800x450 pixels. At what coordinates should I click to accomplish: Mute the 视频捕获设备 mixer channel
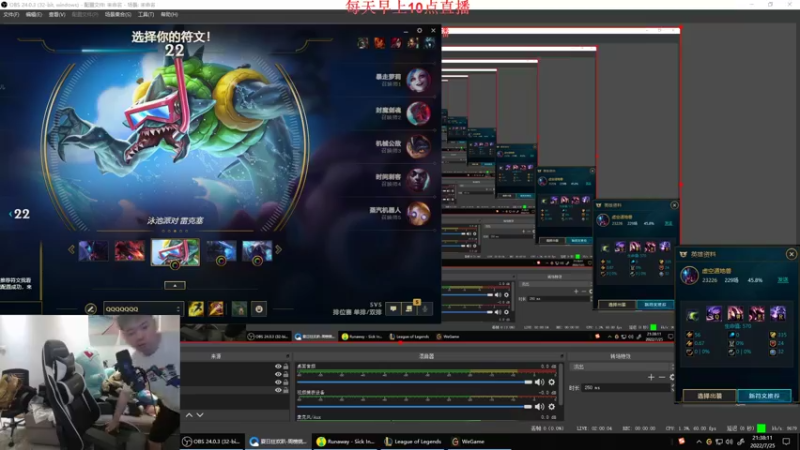point(539,407)
